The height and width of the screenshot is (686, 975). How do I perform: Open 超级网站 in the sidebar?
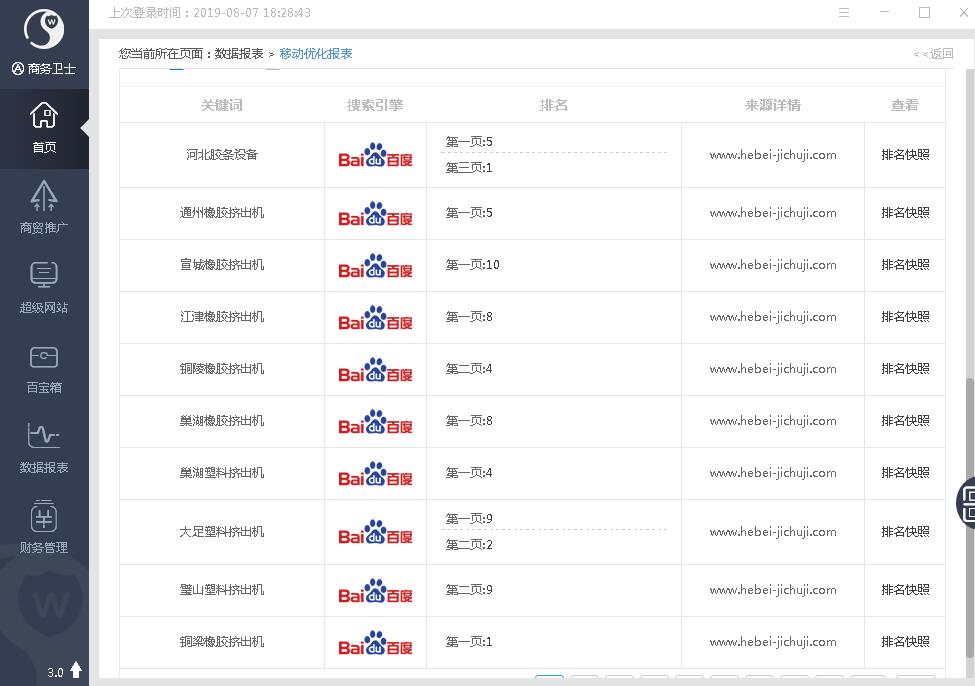point(44,287)
